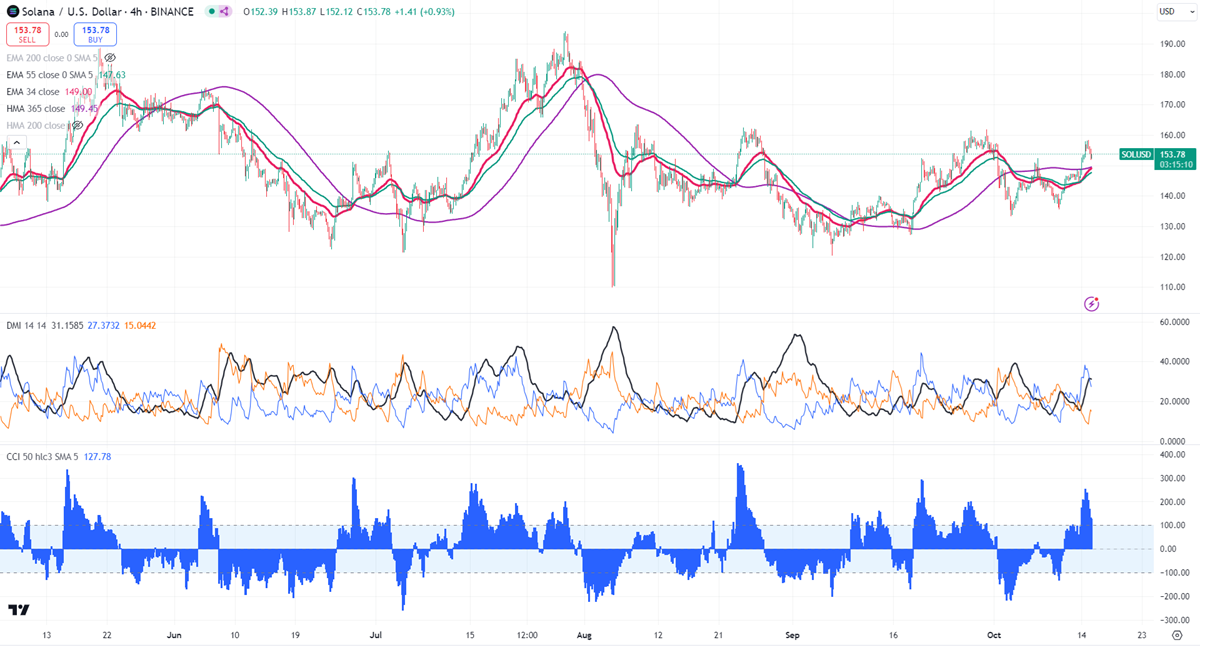Click the Oct label on time axis
This screenshot has height=648, width=1210.
(994, 635)
